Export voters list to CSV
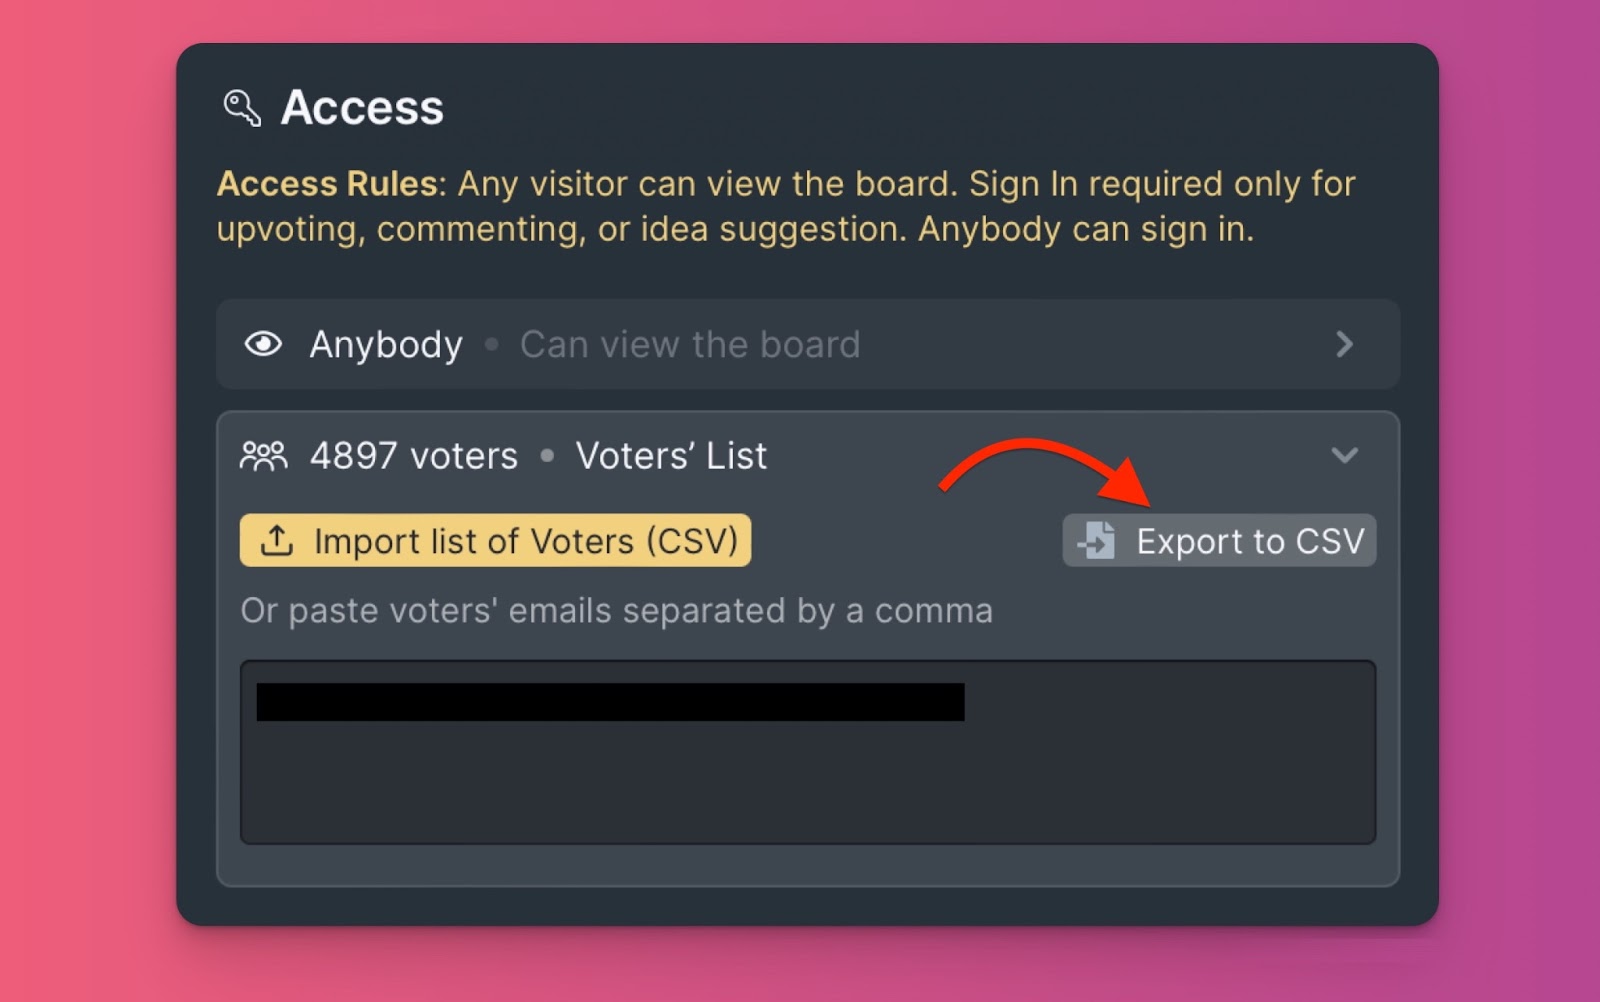Viewport: 1600px width, 1002px height. [x=1219, y=540]
